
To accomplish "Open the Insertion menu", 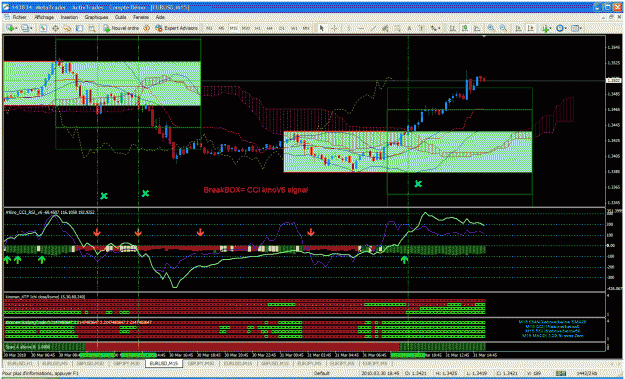I will click(x=69, y=18).
